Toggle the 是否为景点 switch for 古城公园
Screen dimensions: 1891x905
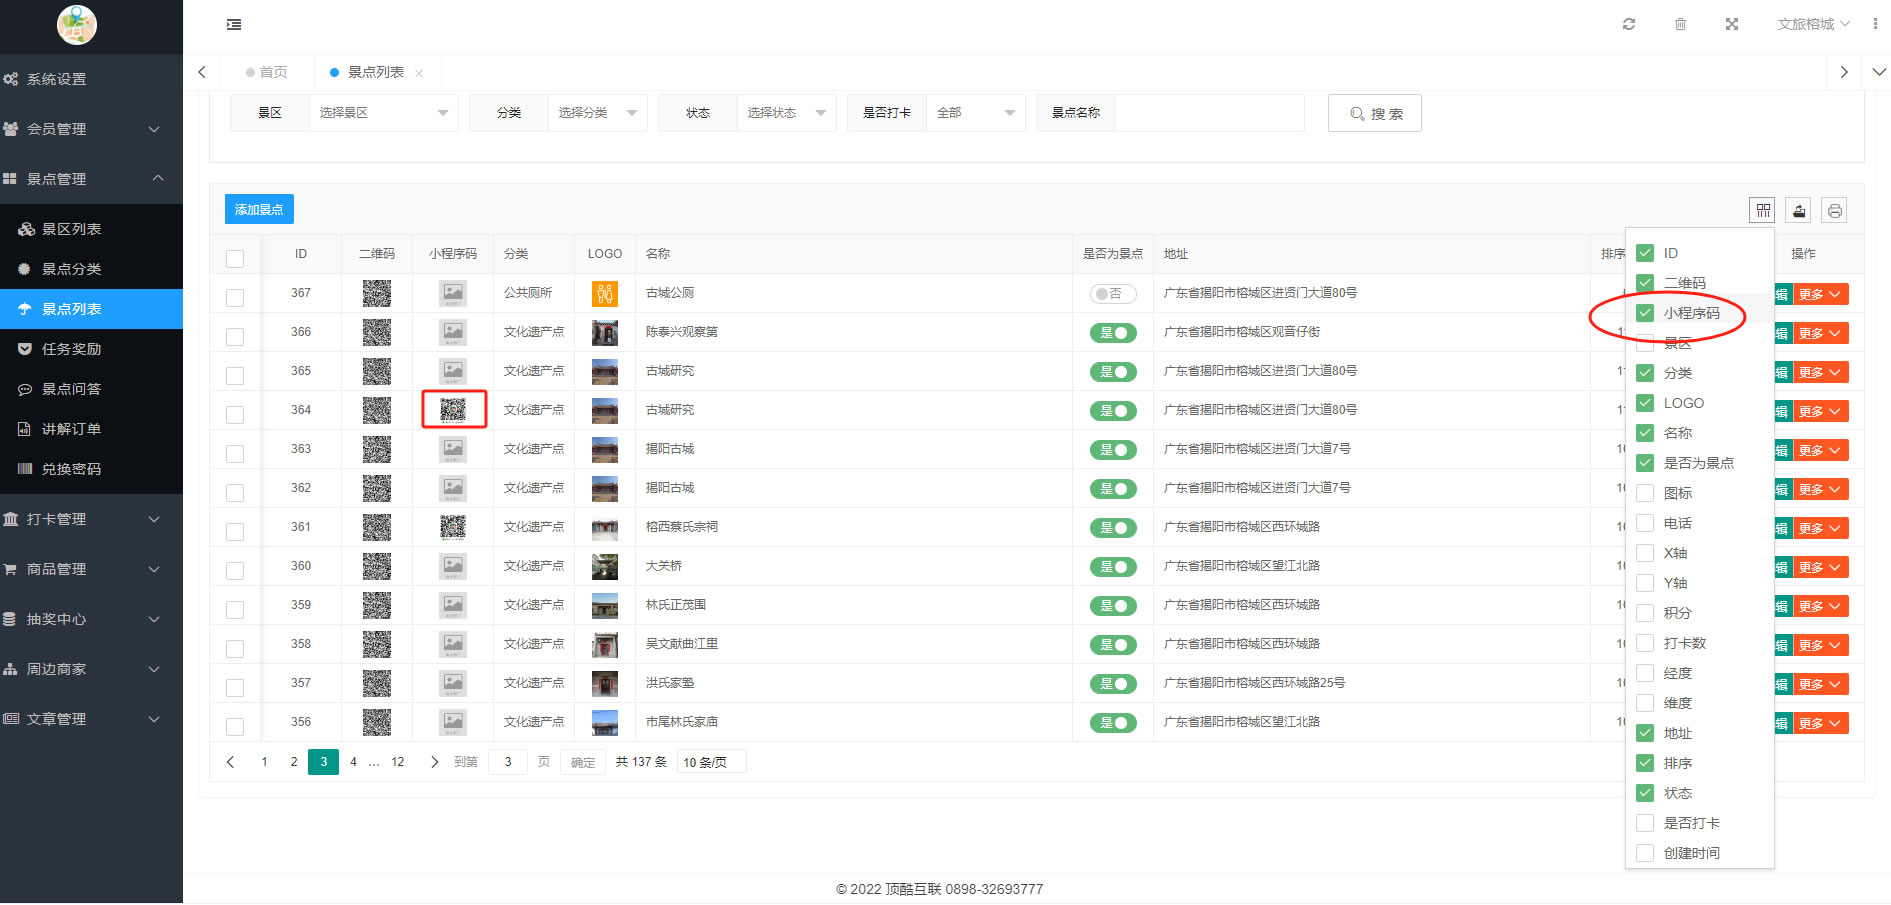pos(1112,294)
